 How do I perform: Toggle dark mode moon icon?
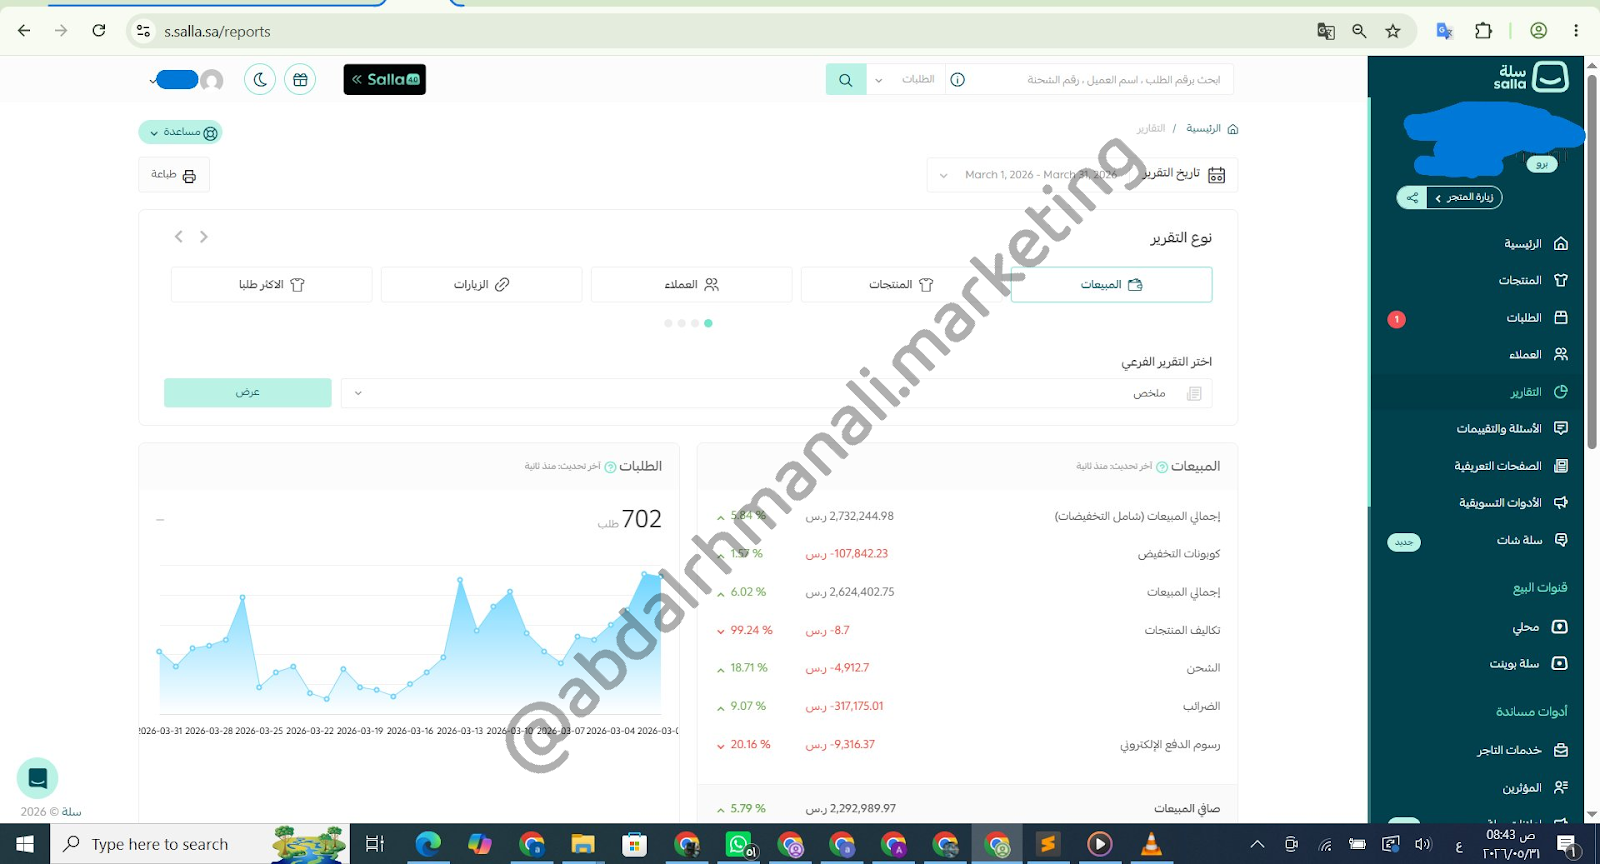coord(260,79)
